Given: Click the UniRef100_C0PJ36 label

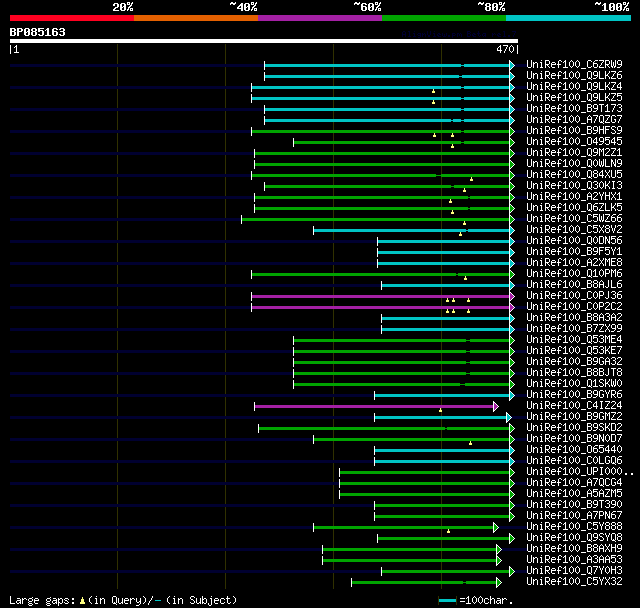Looking at the screenshot, I should pyautogui.click(x=574, y=296).
